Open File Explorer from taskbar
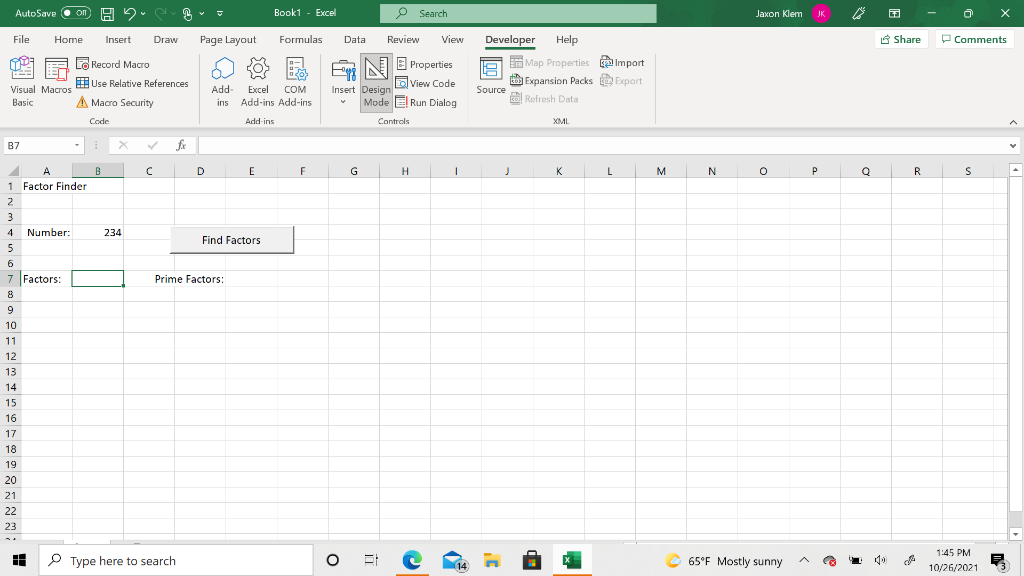 tap(492, 560)
